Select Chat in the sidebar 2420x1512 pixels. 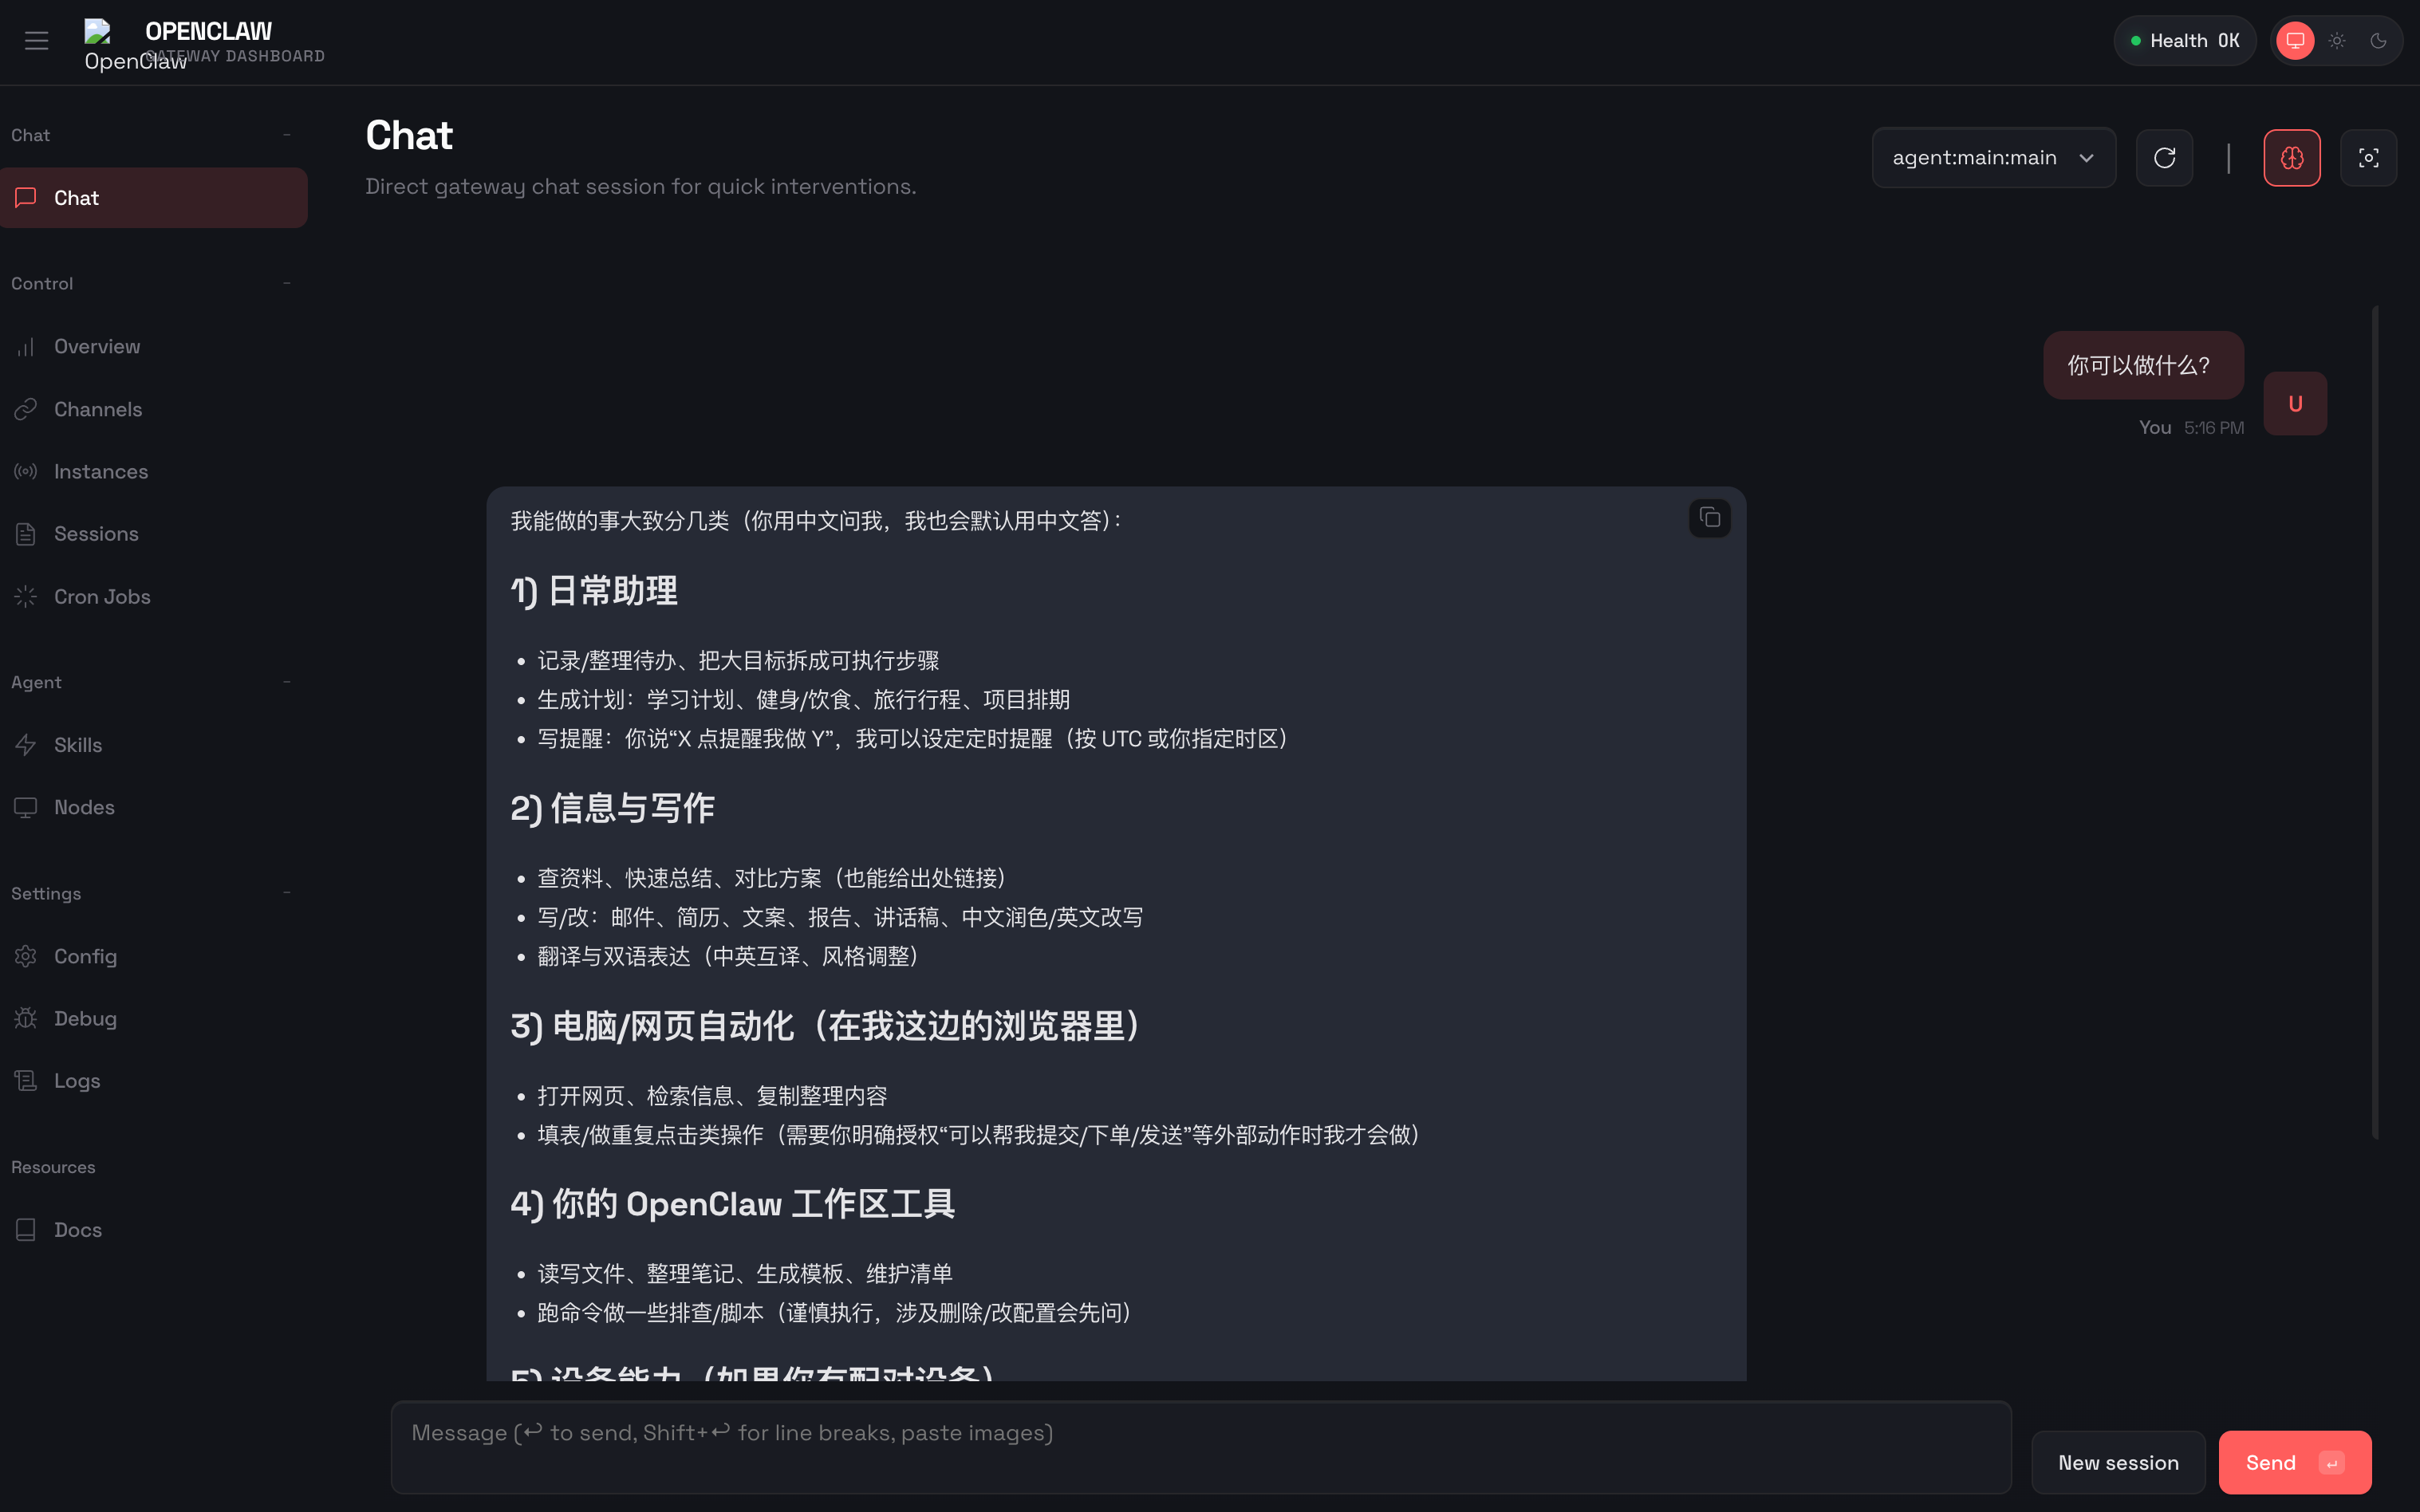(x=77, y=197)
